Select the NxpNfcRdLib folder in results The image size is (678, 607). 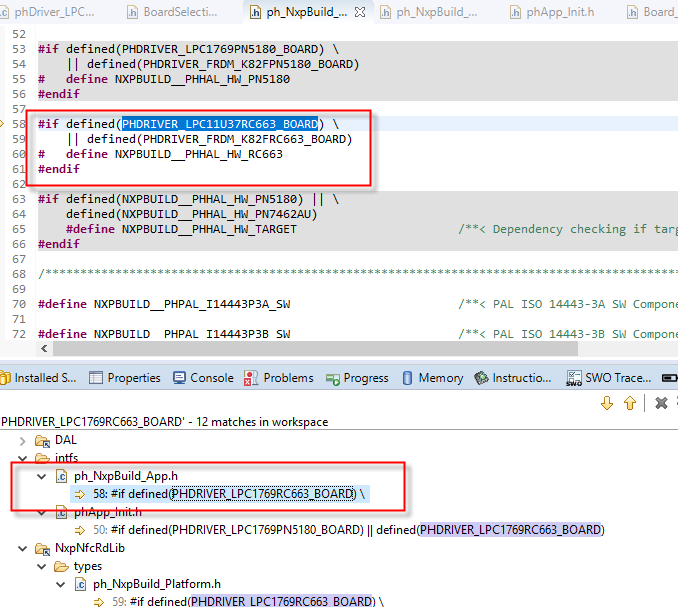point(90,548)
